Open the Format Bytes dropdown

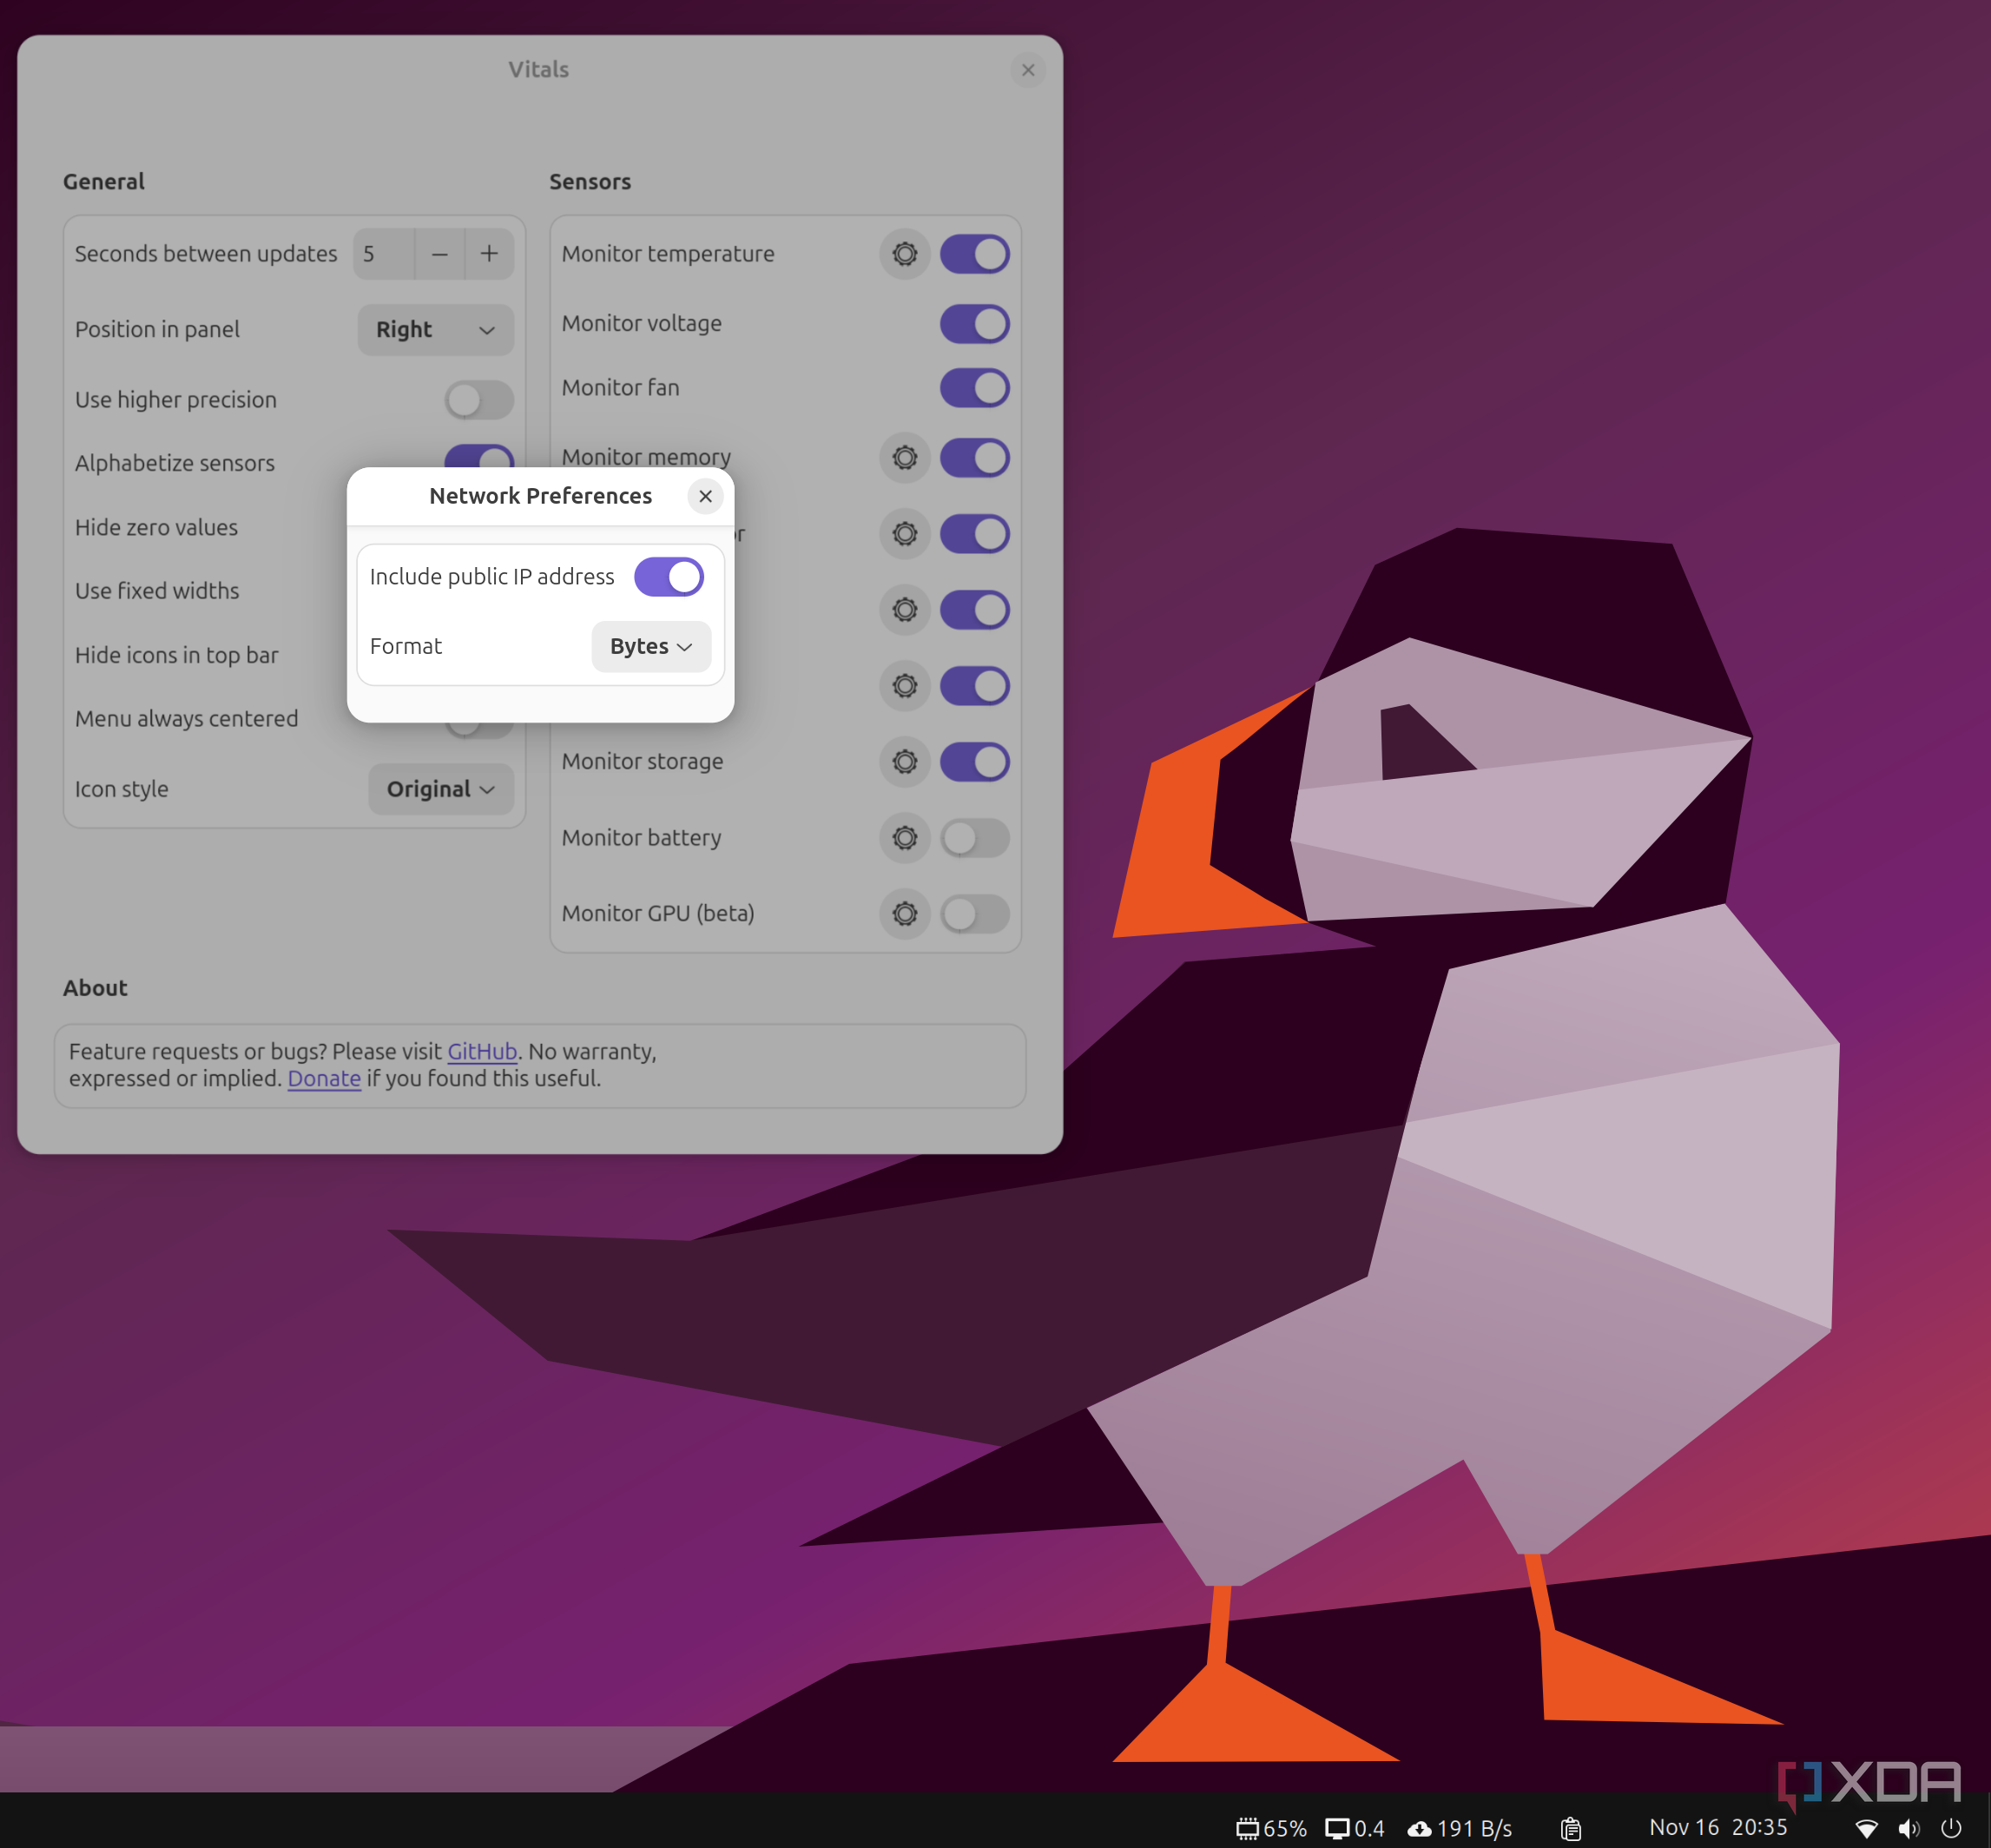point(651,647)
